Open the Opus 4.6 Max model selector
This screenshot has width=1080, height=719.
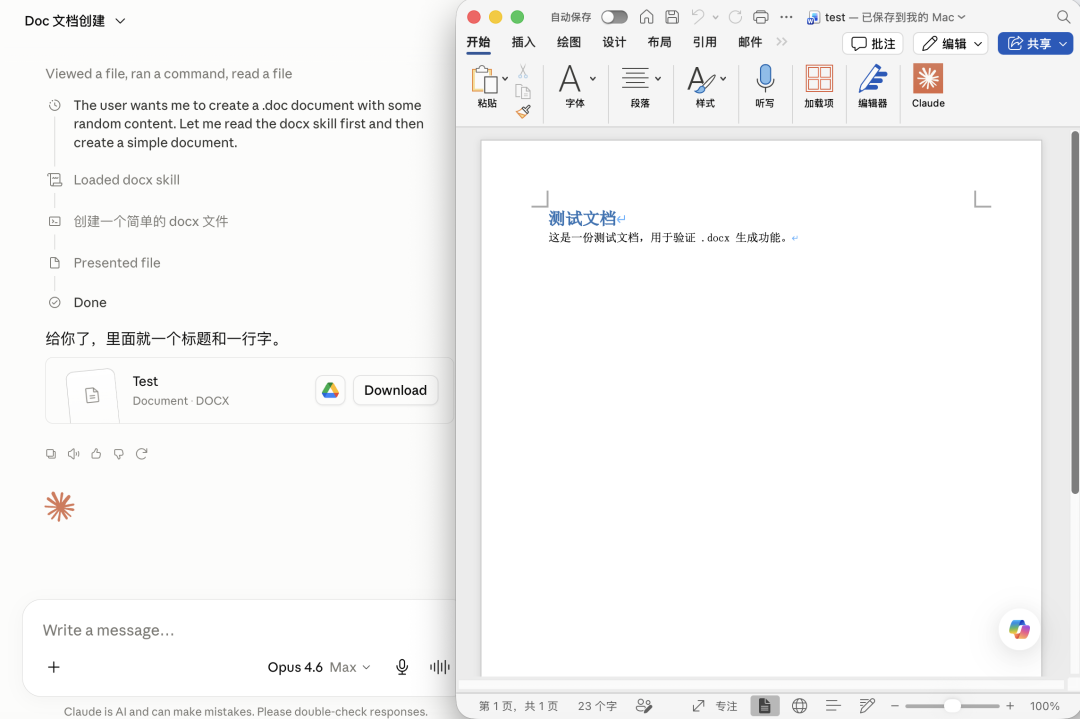pyautogui.click(x=319, y=667)
